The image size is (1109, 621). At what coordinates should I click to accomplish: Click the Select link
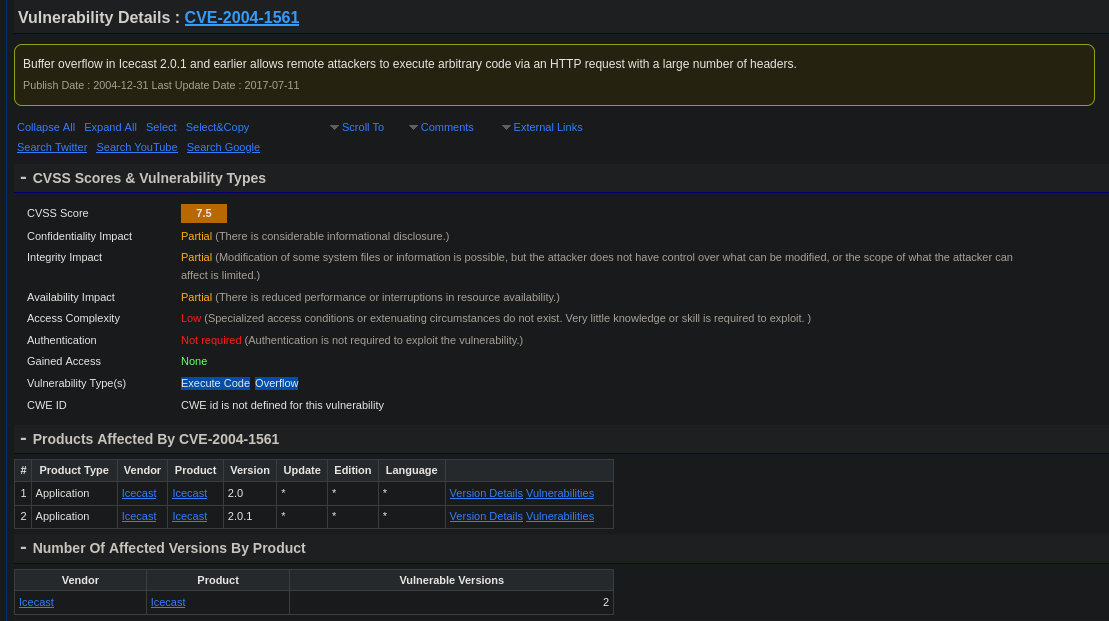[x=161, y=127]
